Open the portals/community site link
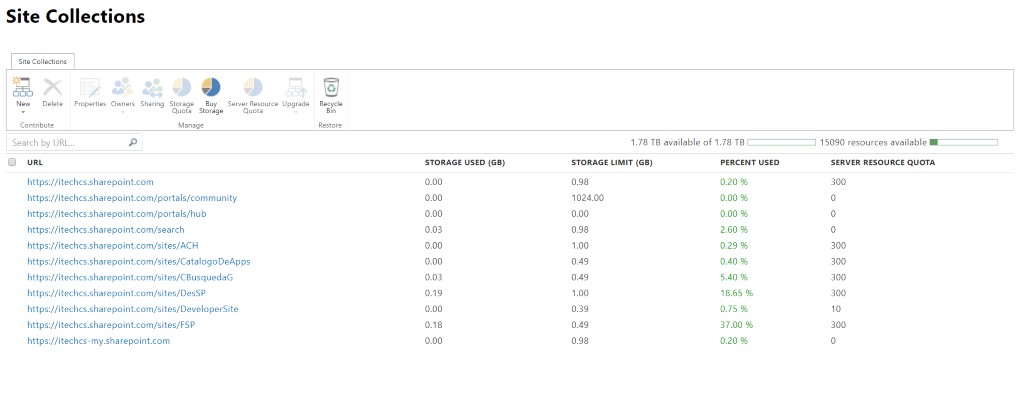This screenshot has height=394, width=1024. [132, 198]
